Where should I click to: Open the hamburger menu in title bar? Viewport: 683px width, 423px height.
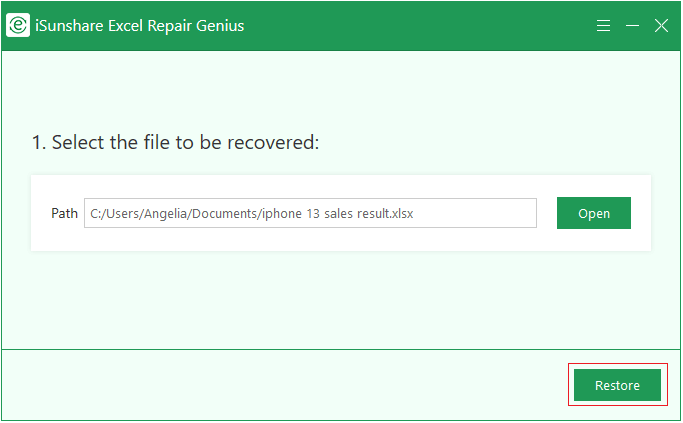coord(603,26)
